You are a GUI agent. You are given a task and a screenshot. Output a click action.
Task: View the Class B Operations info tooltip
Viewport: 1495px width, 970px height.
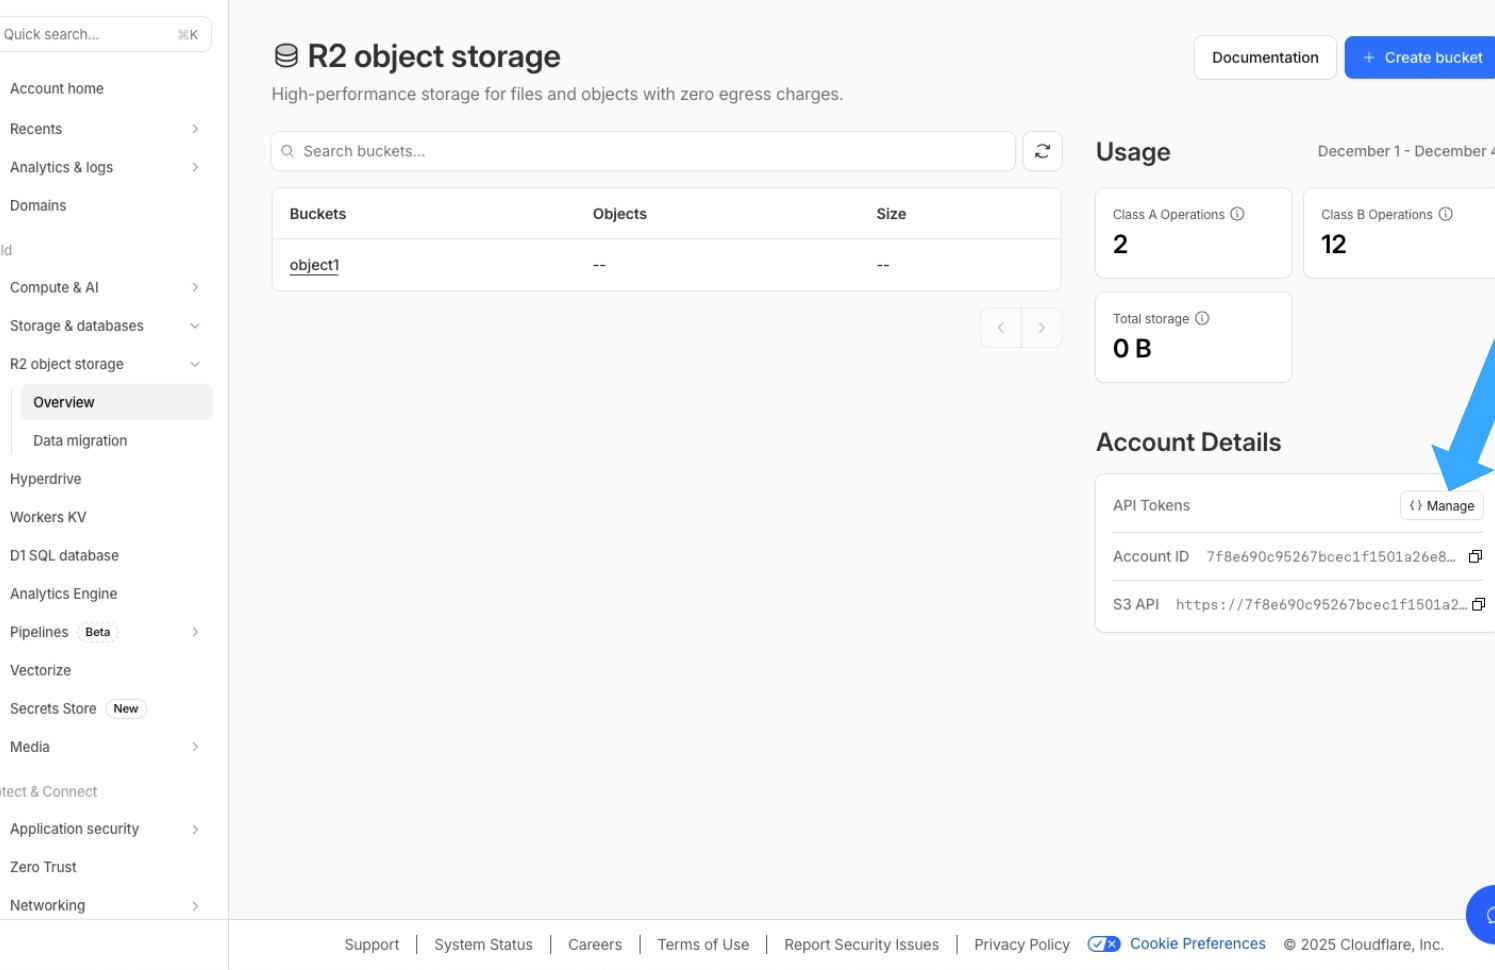1446,213
